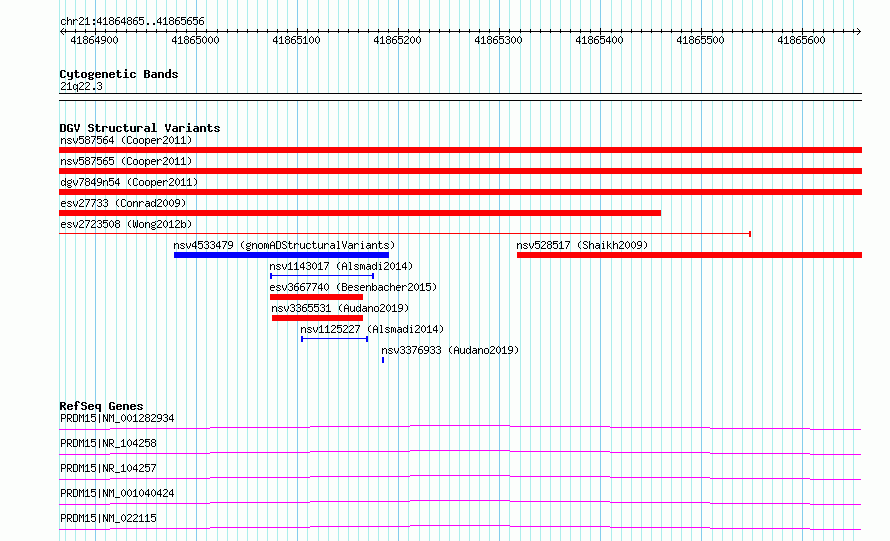Click the esv3667740 (Besenbacher2015) label
The image size is (890, 541).
pos(353,287)
